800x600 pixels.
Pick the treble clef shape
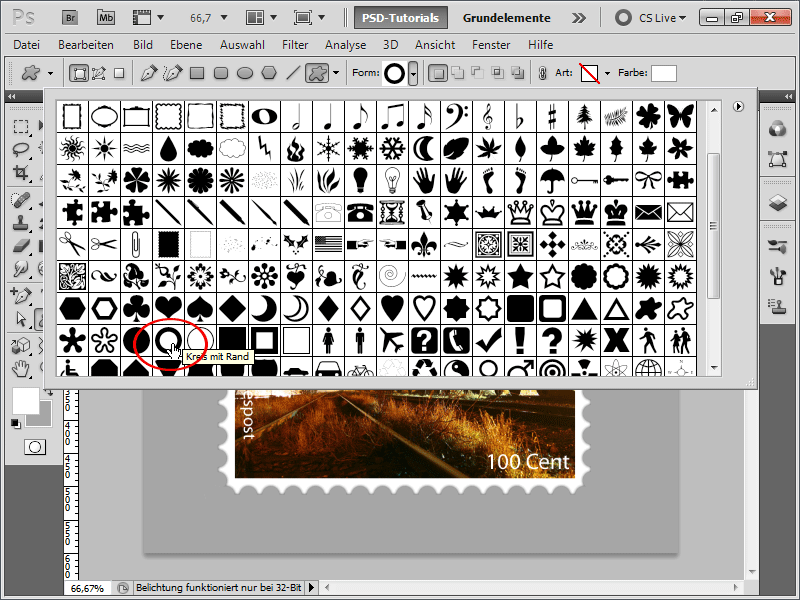coord(488,116)
